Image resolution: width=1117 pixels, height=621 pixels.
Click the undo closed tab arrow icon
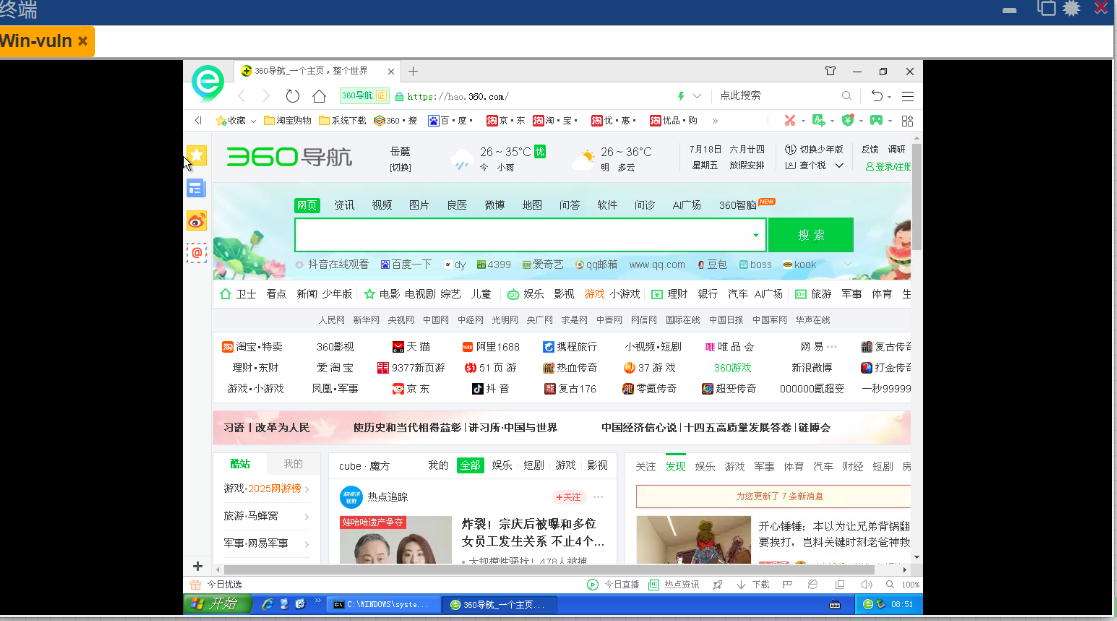[878, 96]
